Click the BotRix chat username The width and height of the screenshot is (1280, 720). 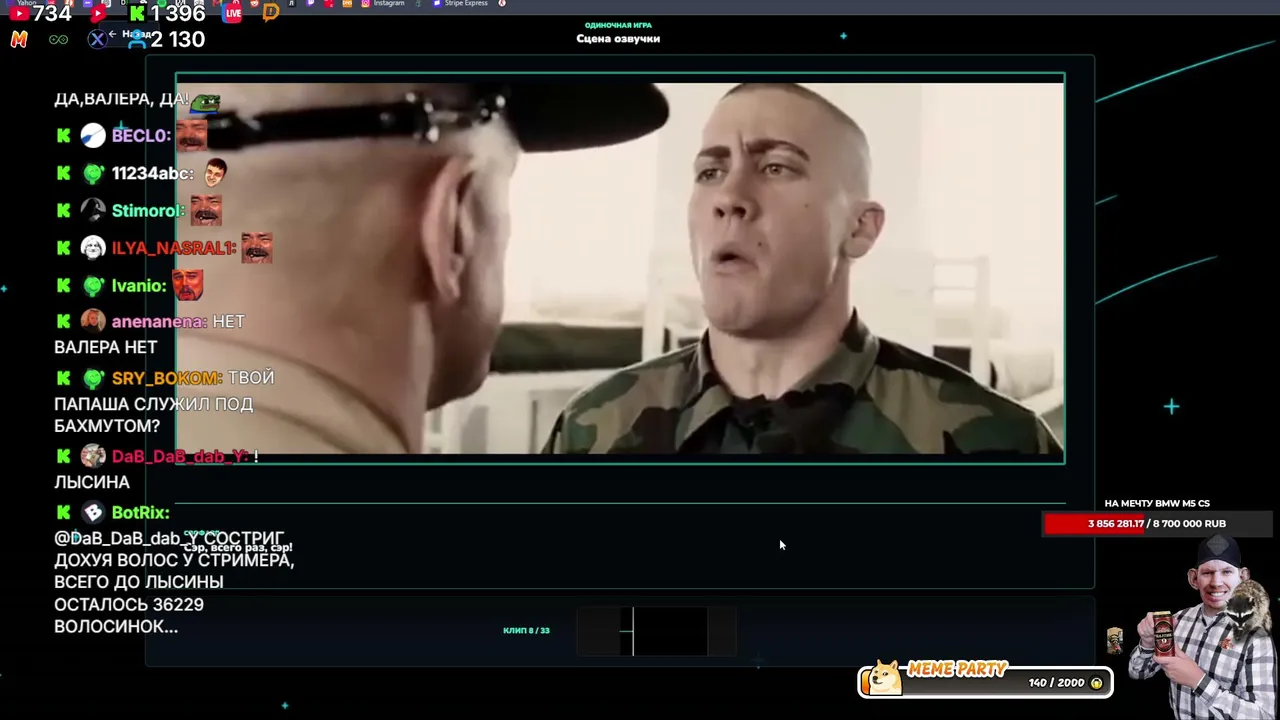tap(141, 513)
